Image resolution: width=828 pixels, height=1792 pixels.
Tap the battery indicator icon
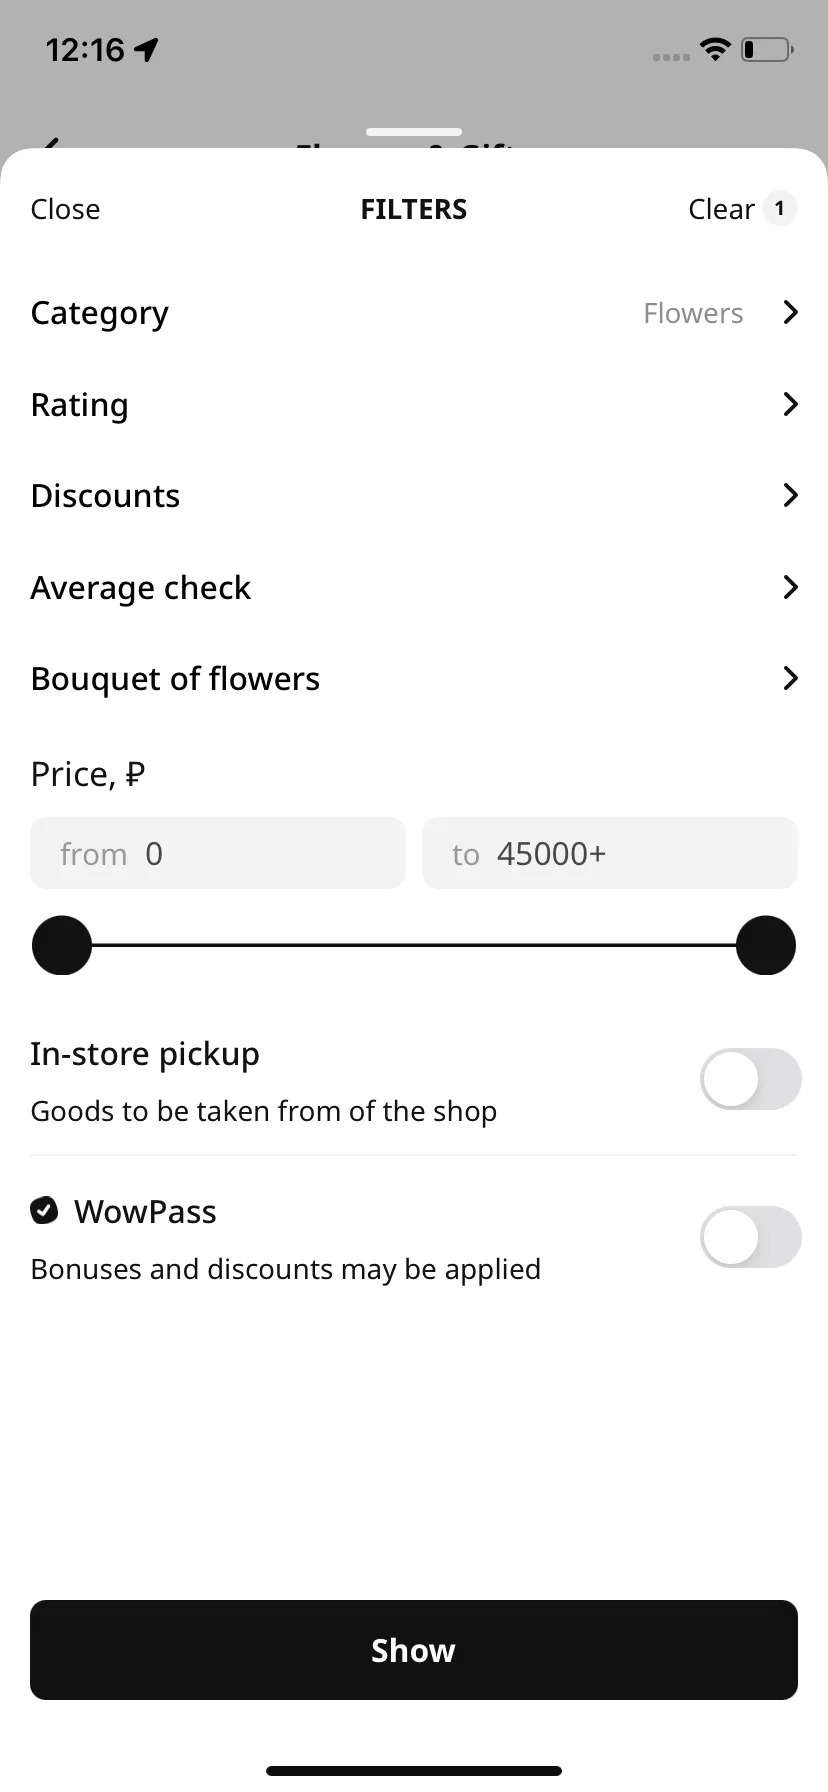point(767,49)
